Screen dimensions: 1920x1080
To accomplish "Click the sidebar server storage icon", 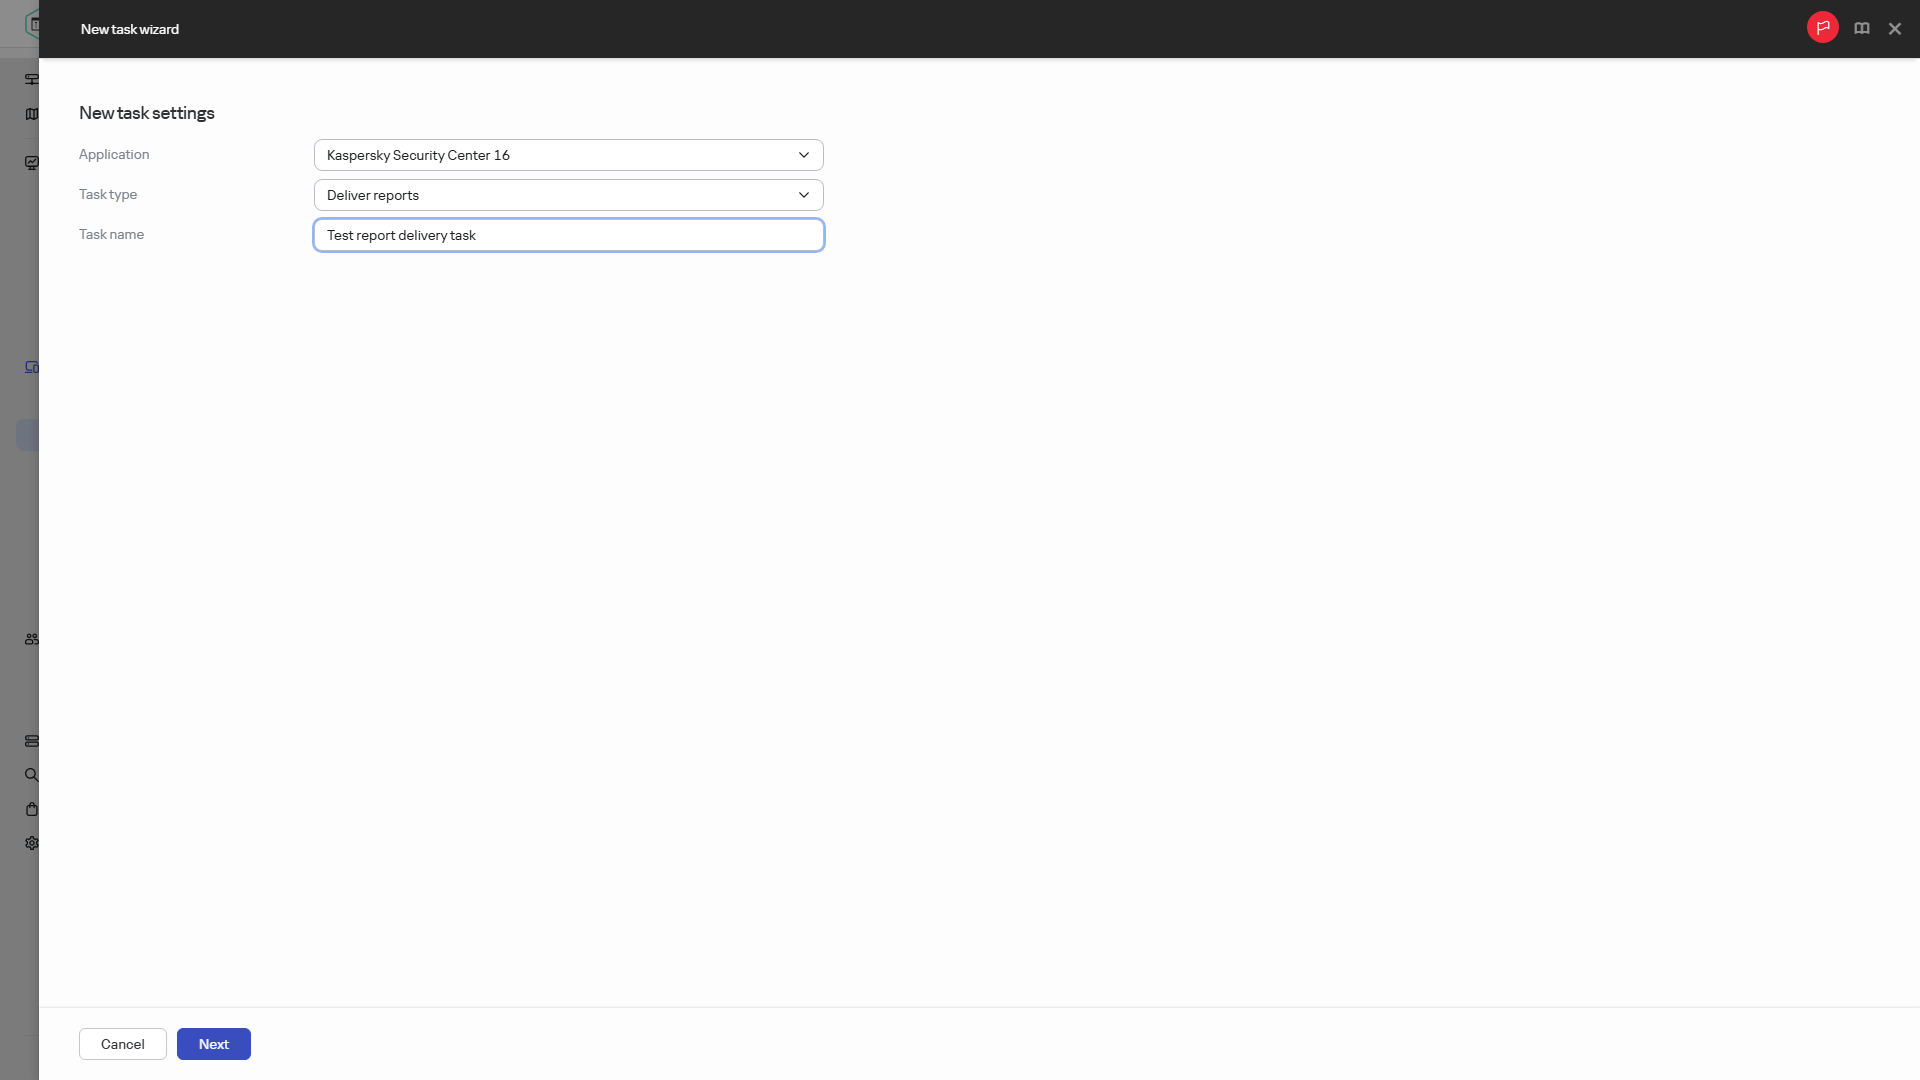I will [x=32, y=741].
